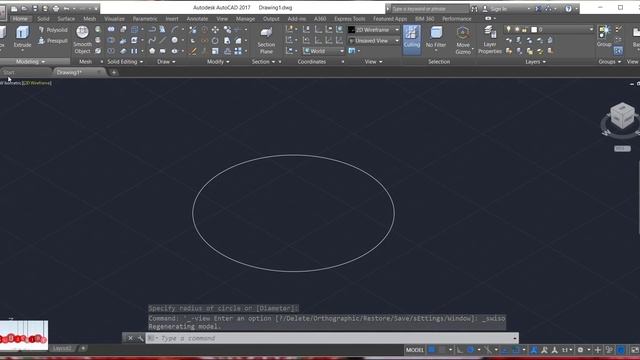Screen dimensions: 640x360
Task: Toggle ortho mode in status bar
Action: tap(460, 350)
